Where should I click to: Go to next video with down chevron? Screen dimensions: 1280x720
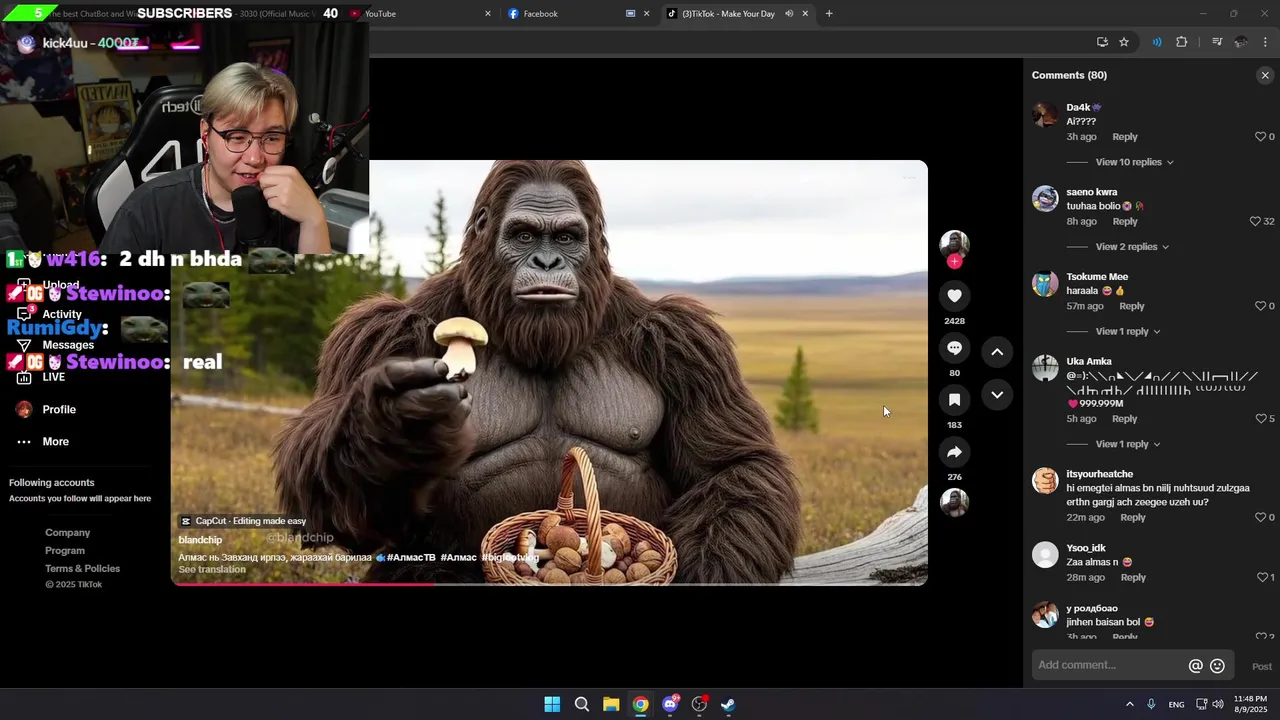[997, 395]
